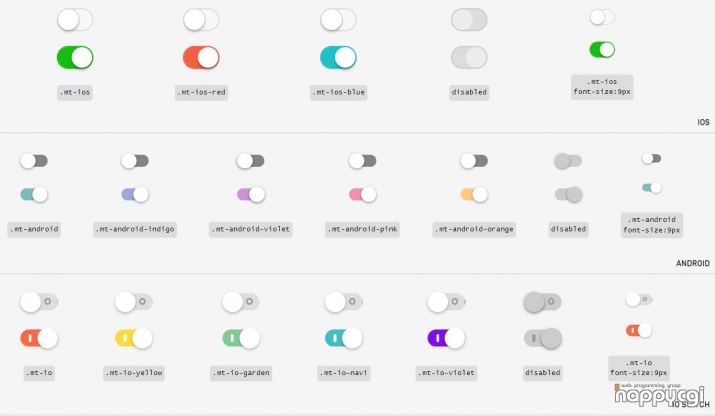The height and width of the screenshot is (416, 715).
Task: Turn off the green .mt-ios toggle
Action: pos(75,57)
